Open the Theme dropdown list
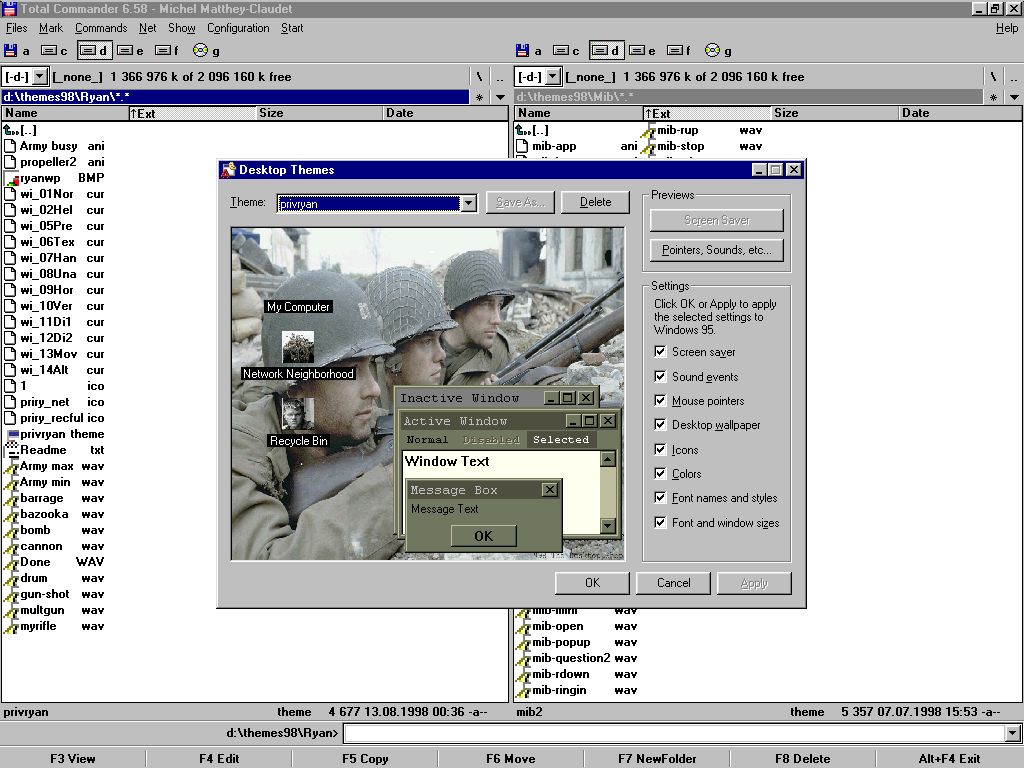Screen dimensions: 1024x768 (468, 203)
